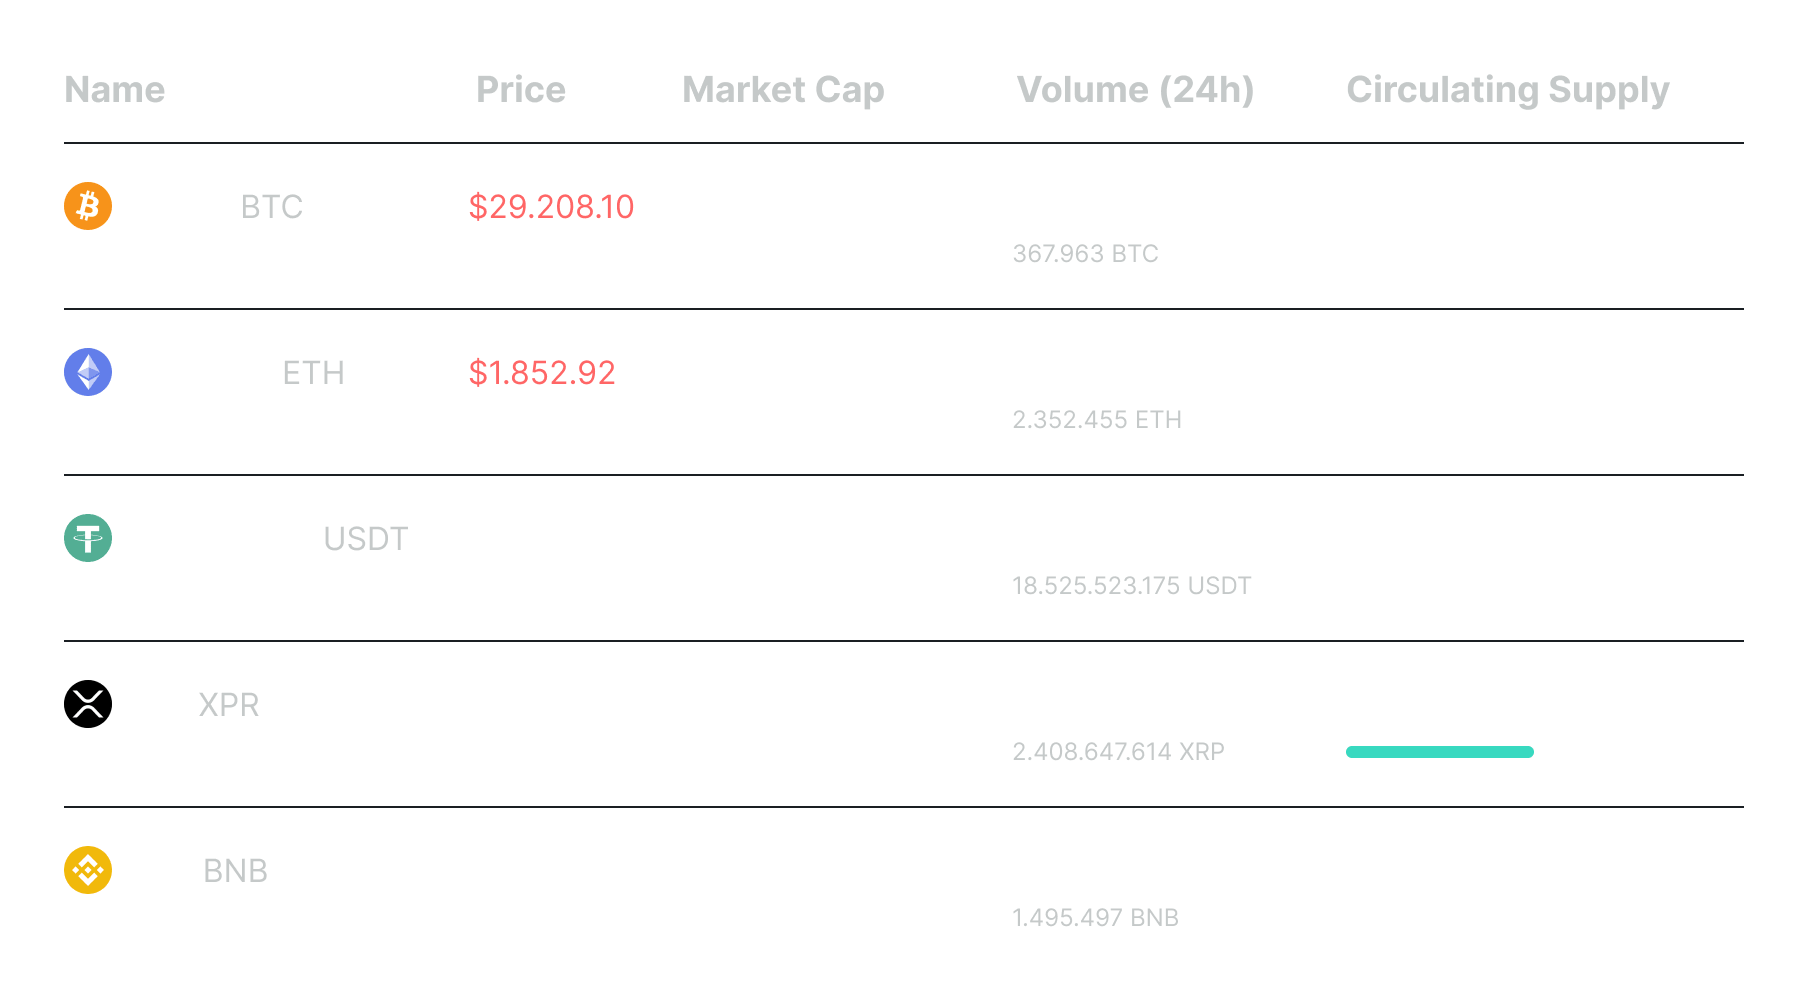Image resolution: width=1808 pixels, height=1006 pixels.
Task: Open the USDT ticker link
Action: click(365, 539)
